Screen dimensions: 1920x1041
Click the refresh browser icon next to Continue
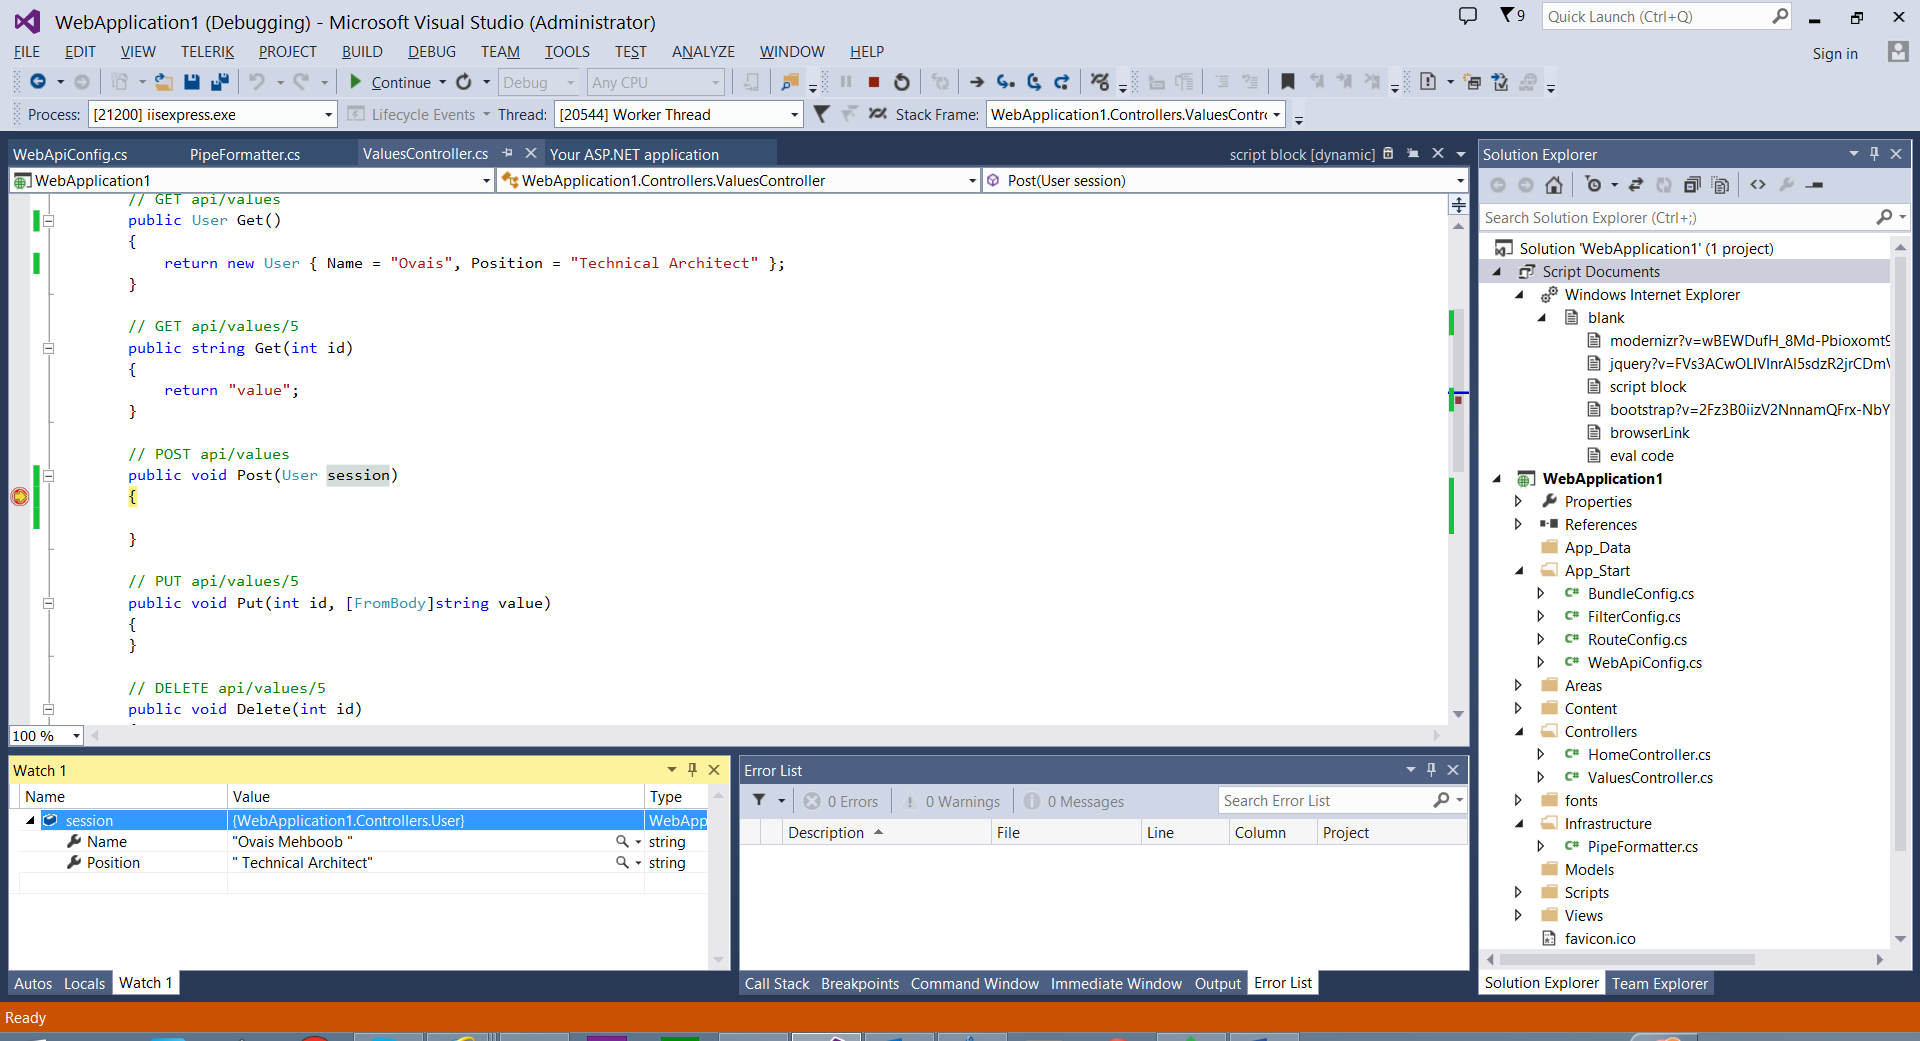click(464, 82)
